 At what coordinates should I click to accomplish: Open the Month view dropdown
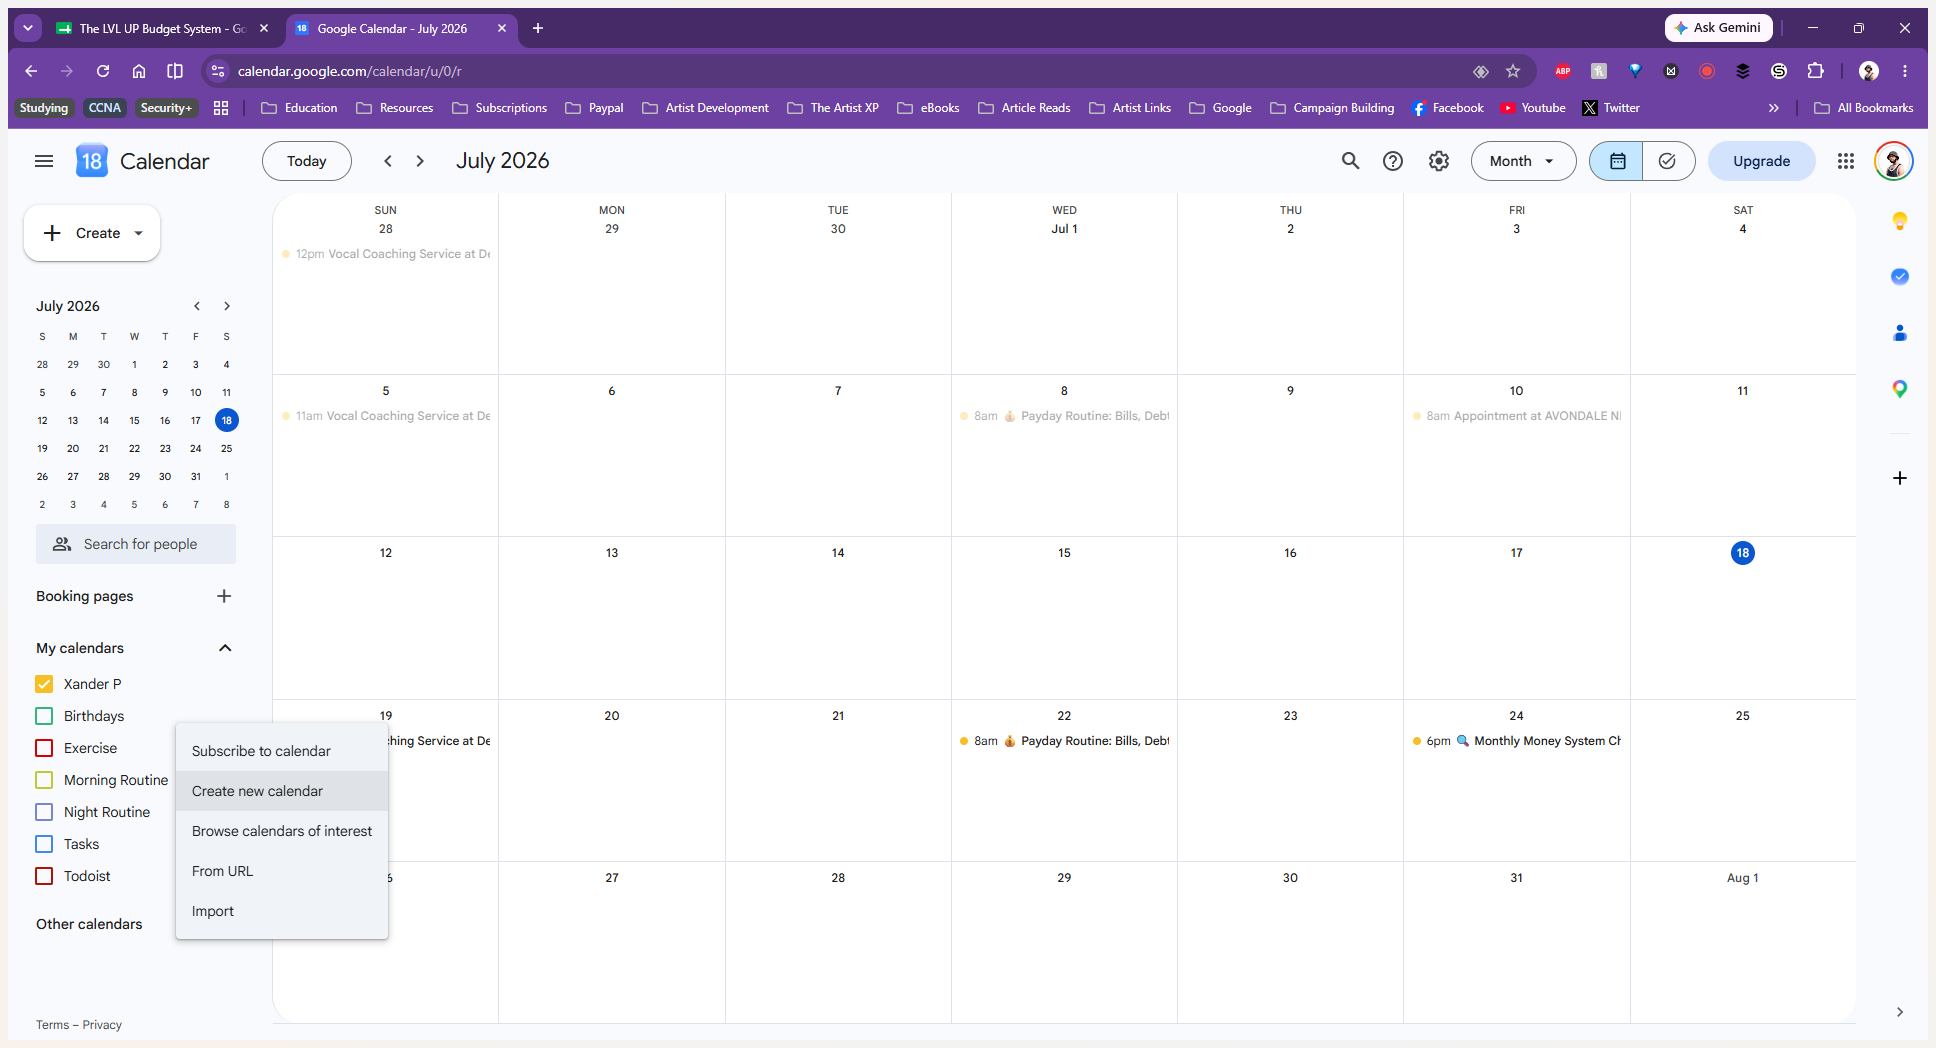(x=1523, y=161)
